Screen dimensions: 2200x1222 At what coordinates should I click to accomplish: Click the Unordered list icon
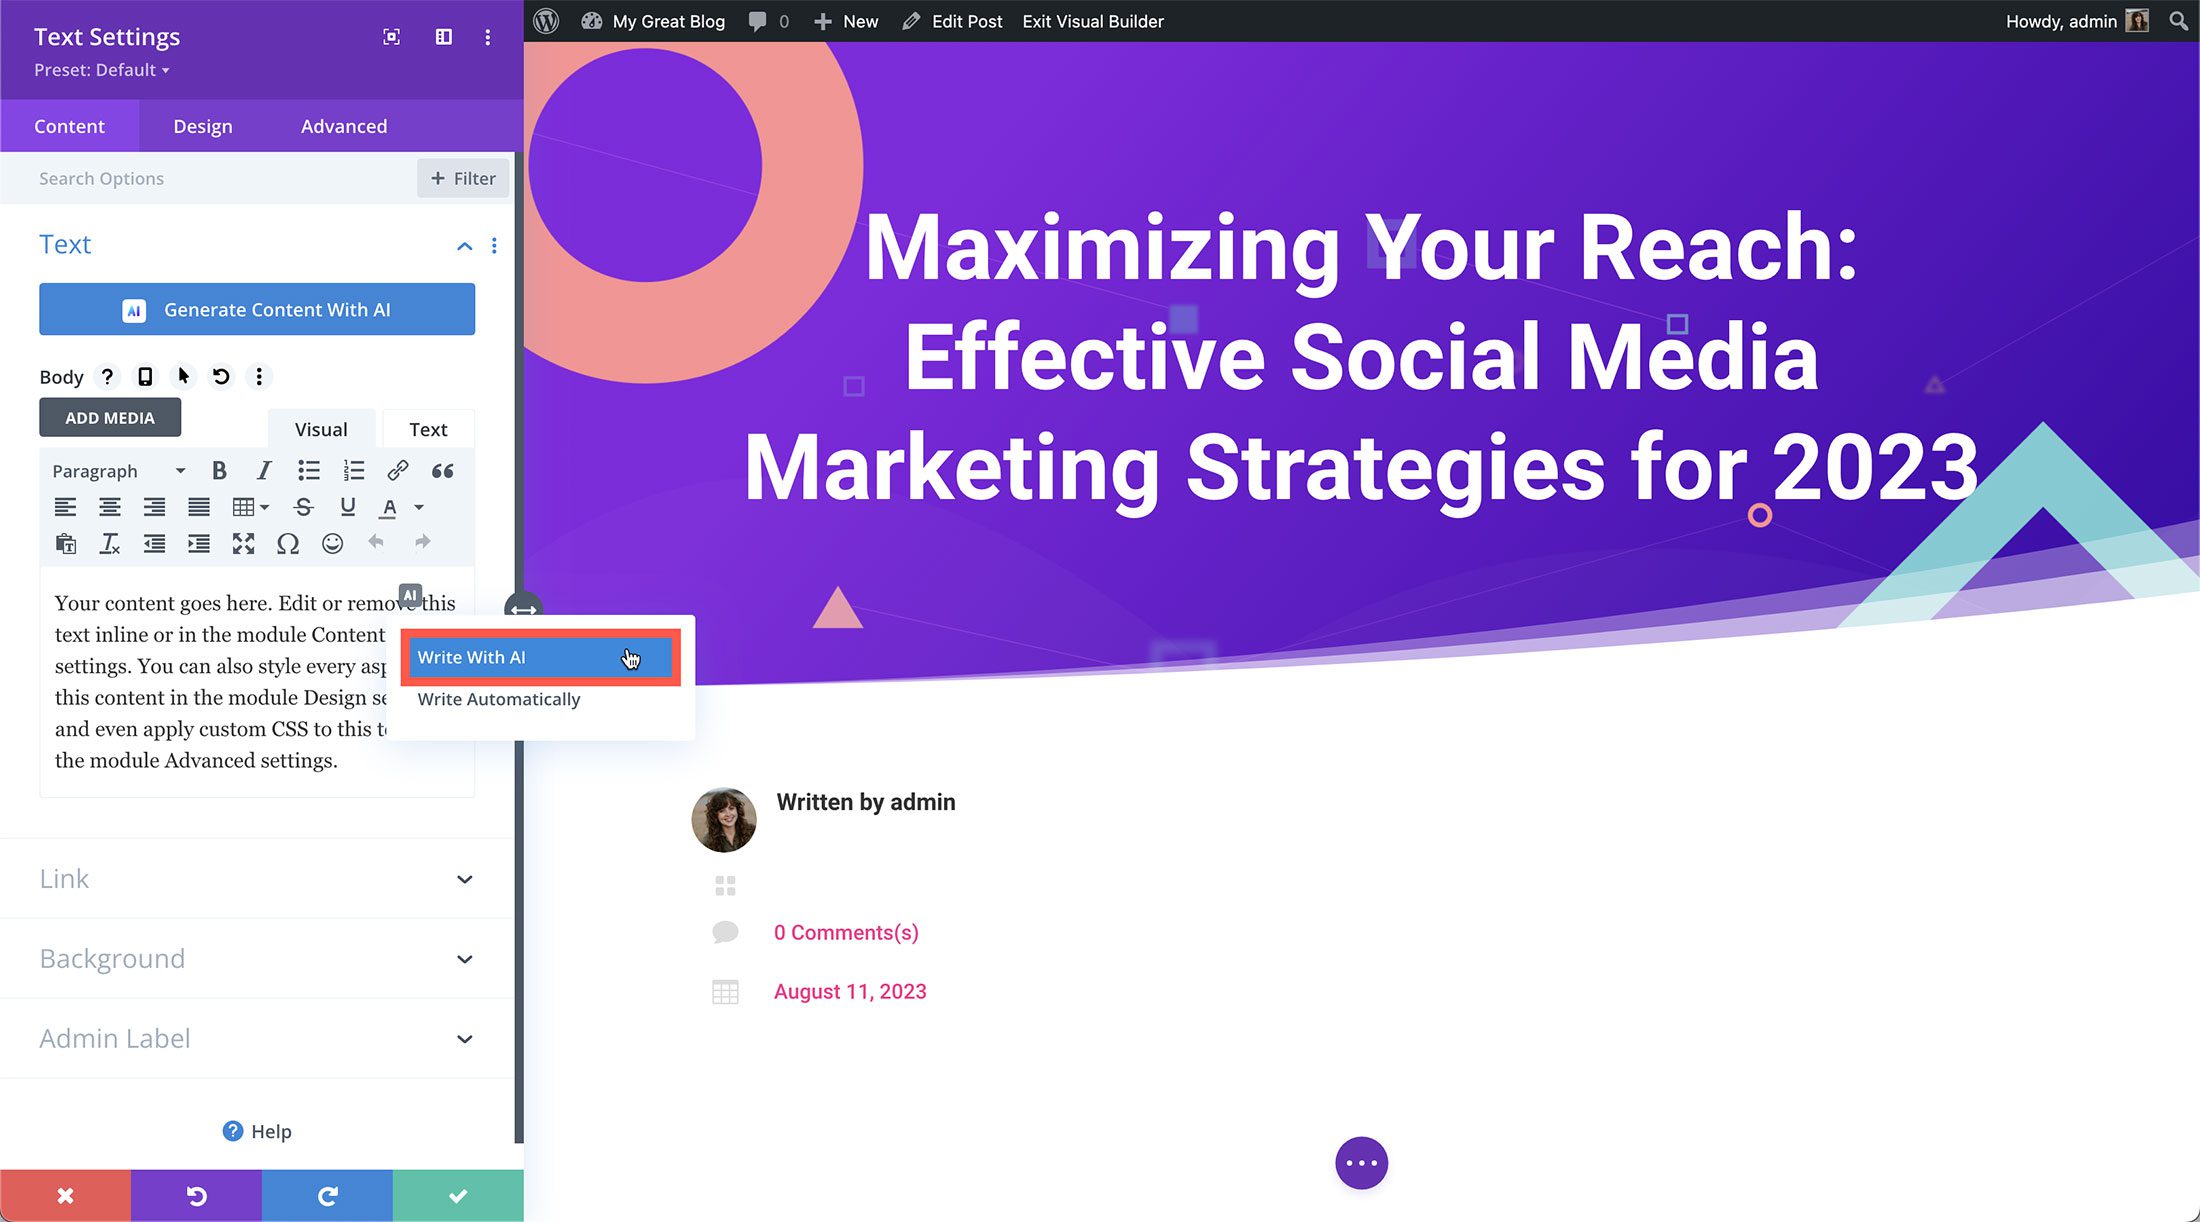tap(307, 470)
